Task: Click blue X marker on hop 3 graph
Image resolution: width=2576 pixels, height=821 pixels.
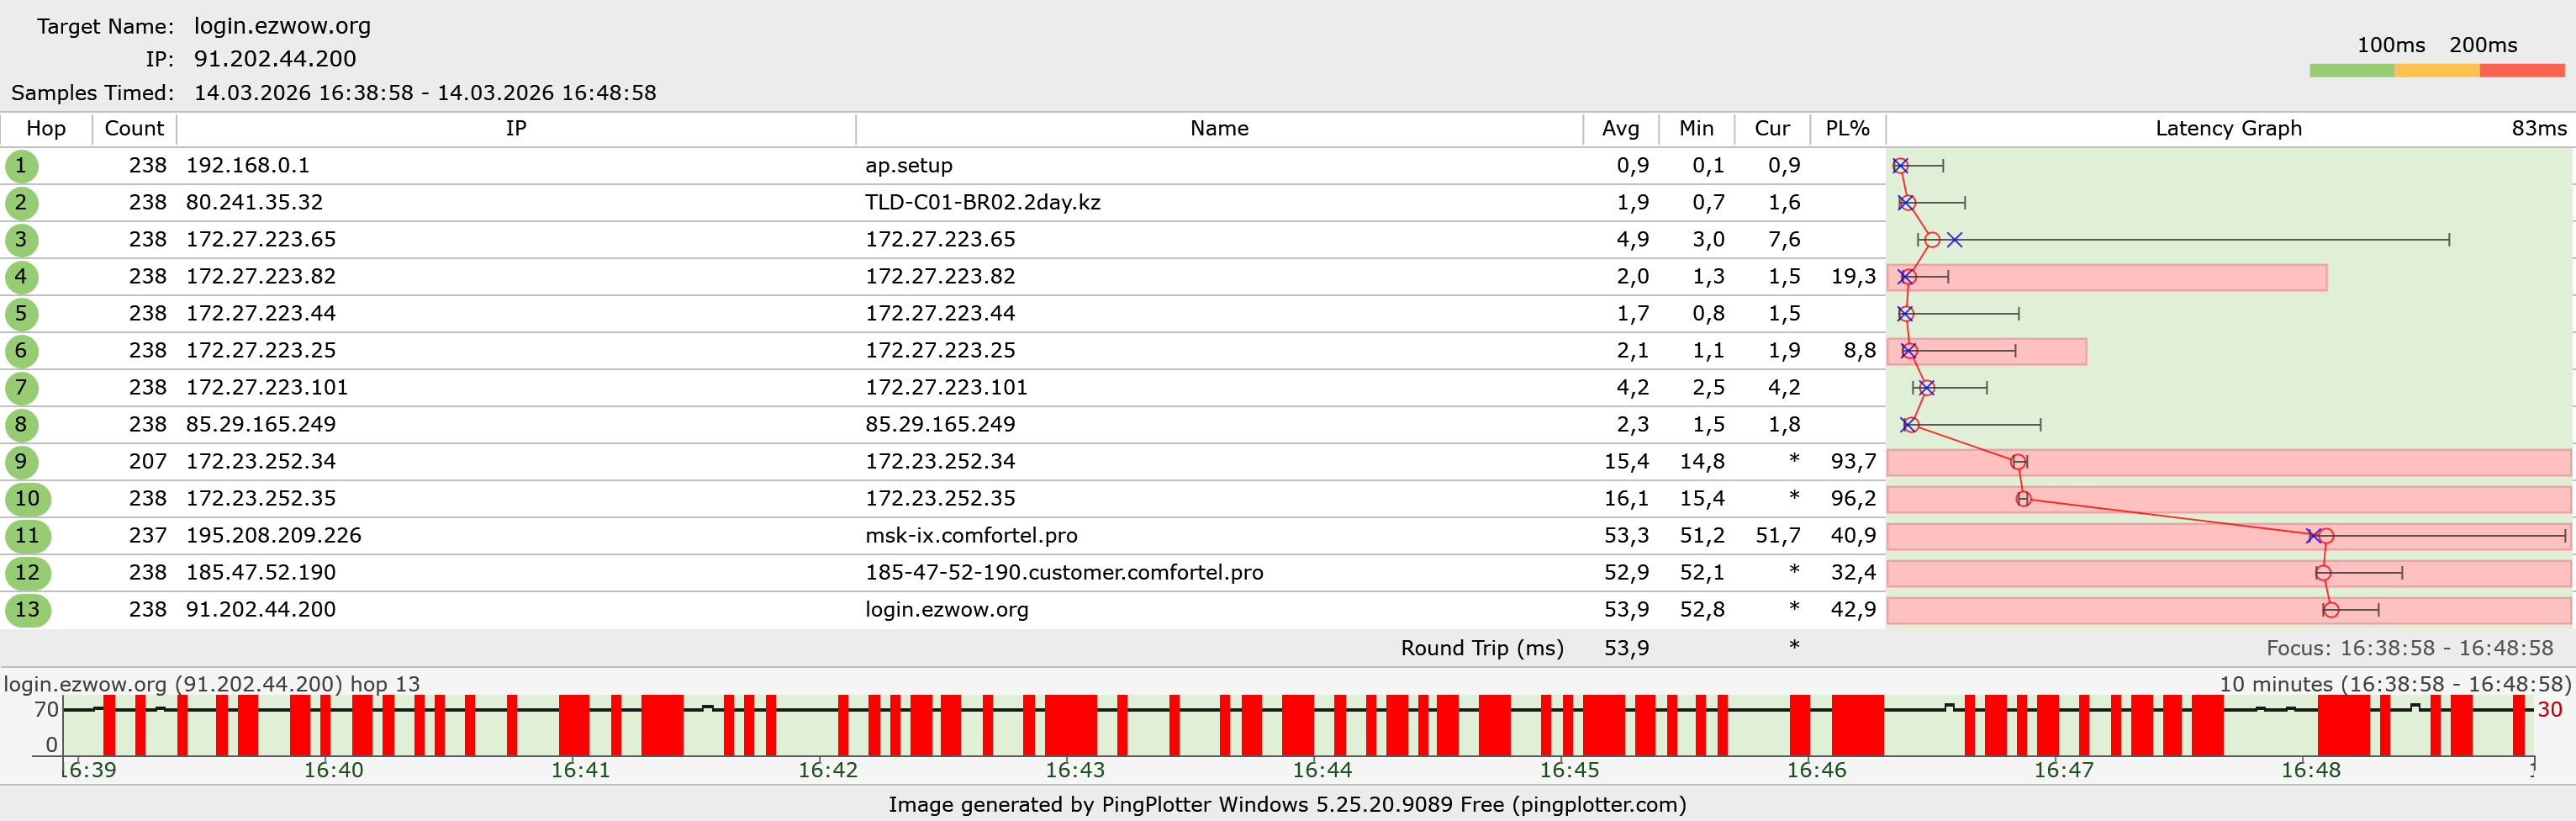Action: [1954, 240]
